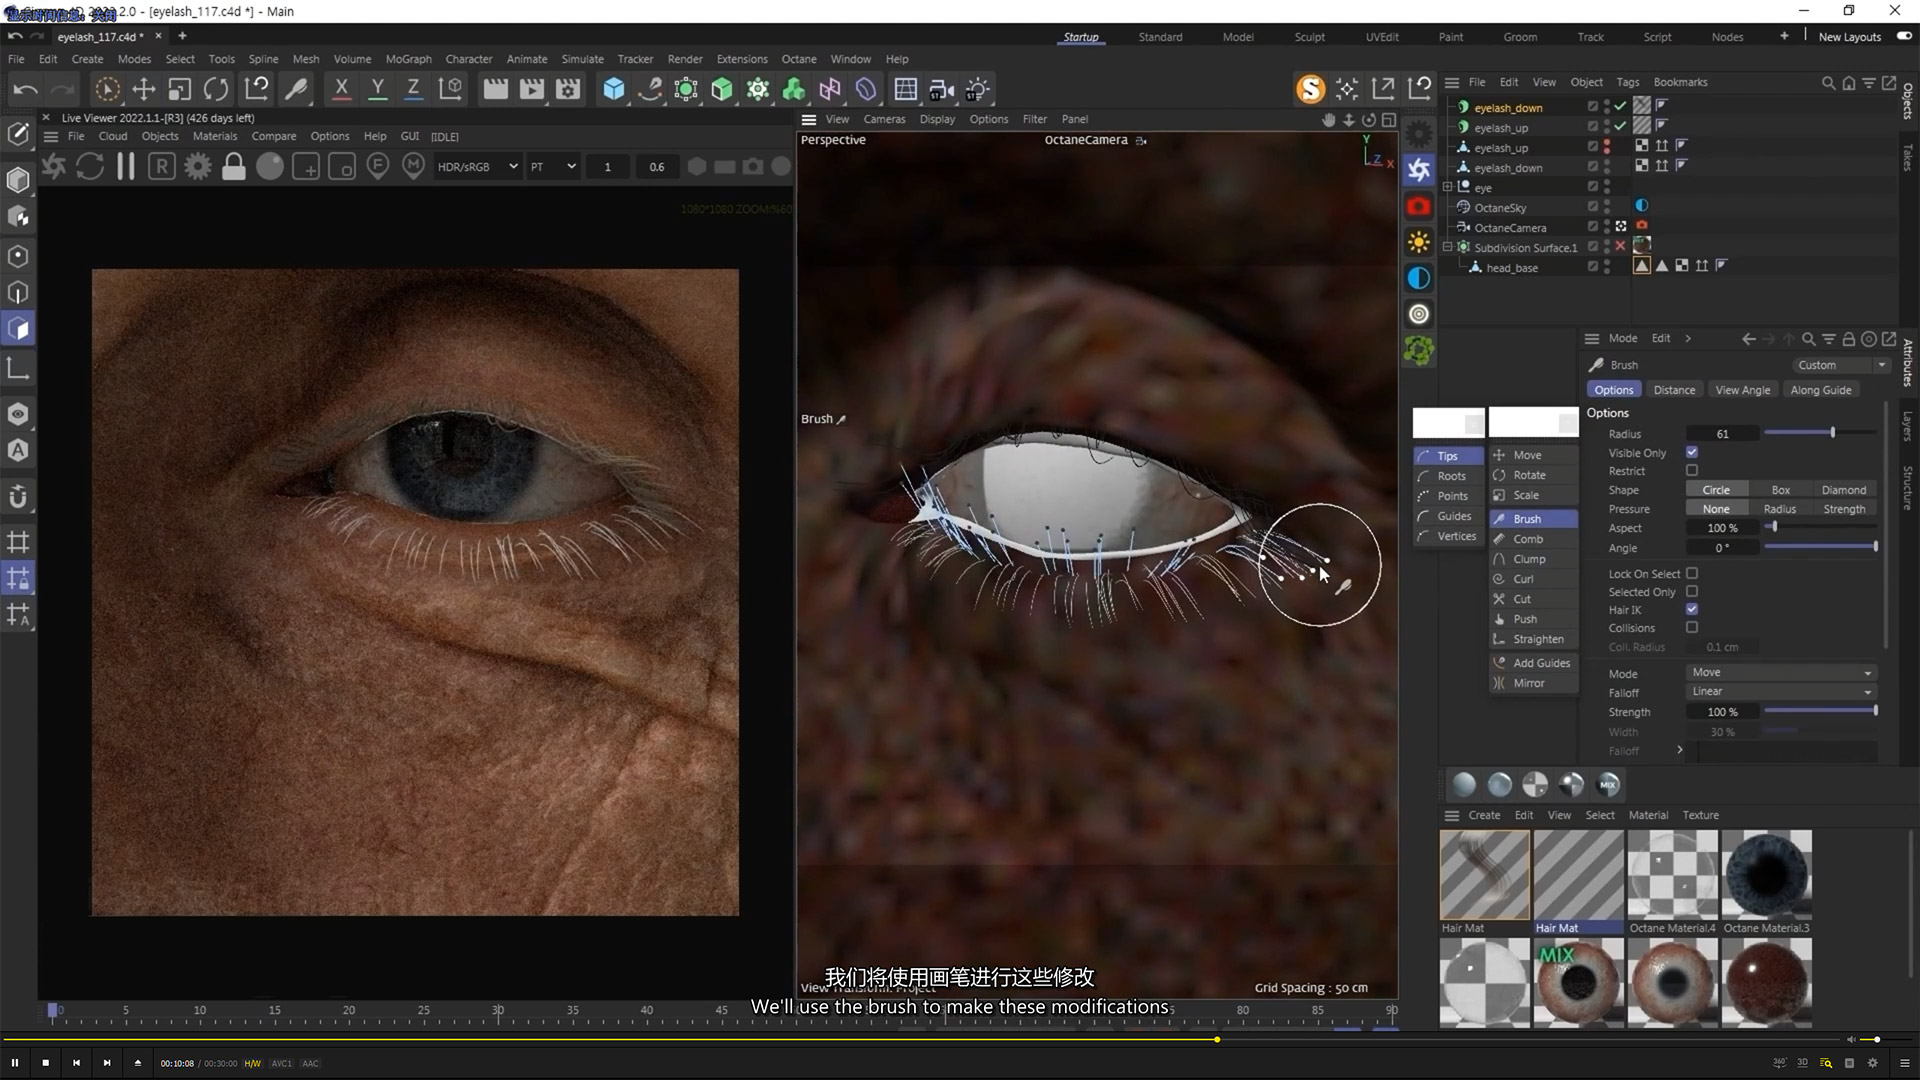Click the lock icon in Live Viewer

click(x=233, y=167)
